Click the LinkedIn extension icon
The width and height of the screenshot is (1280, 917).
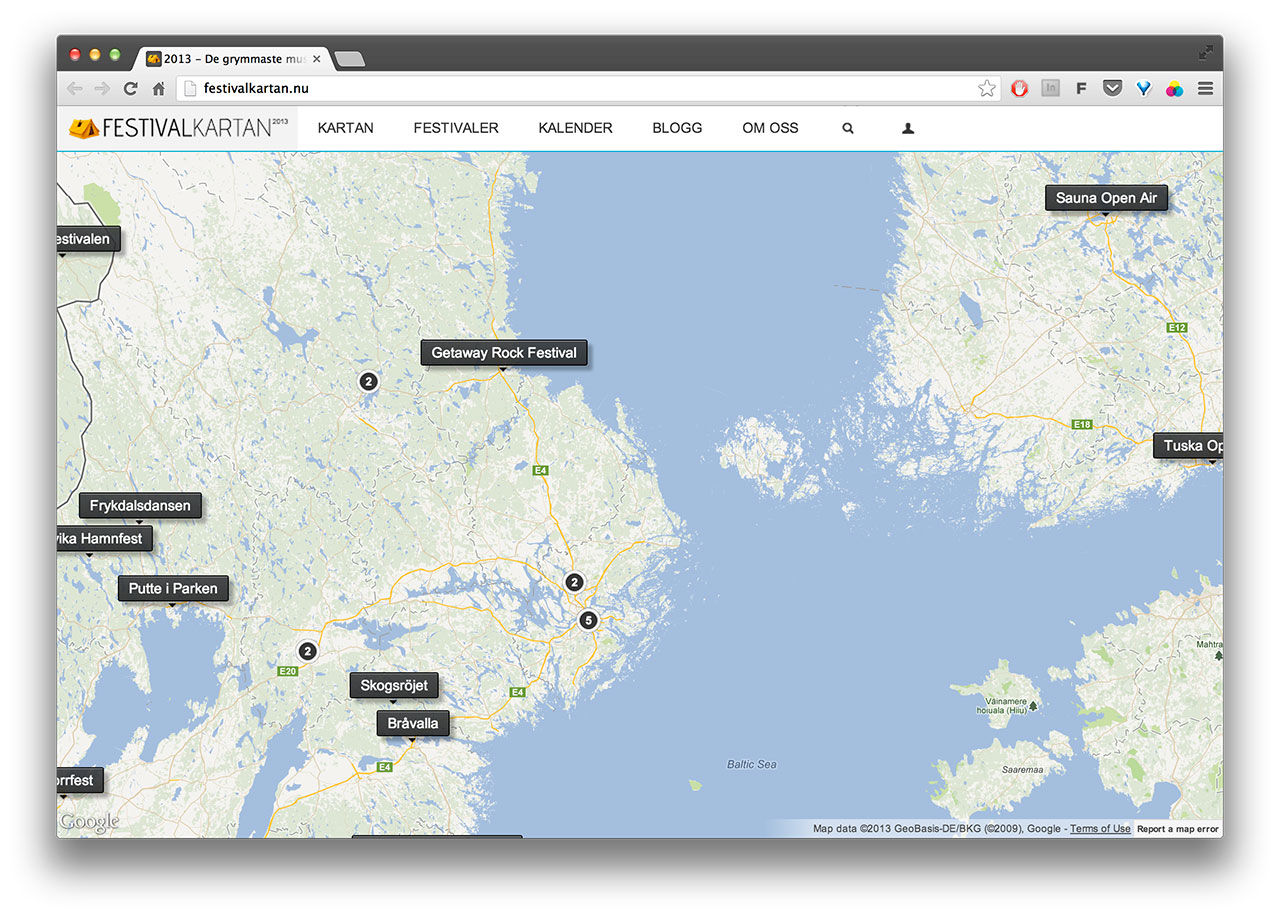pos(1050,88)
